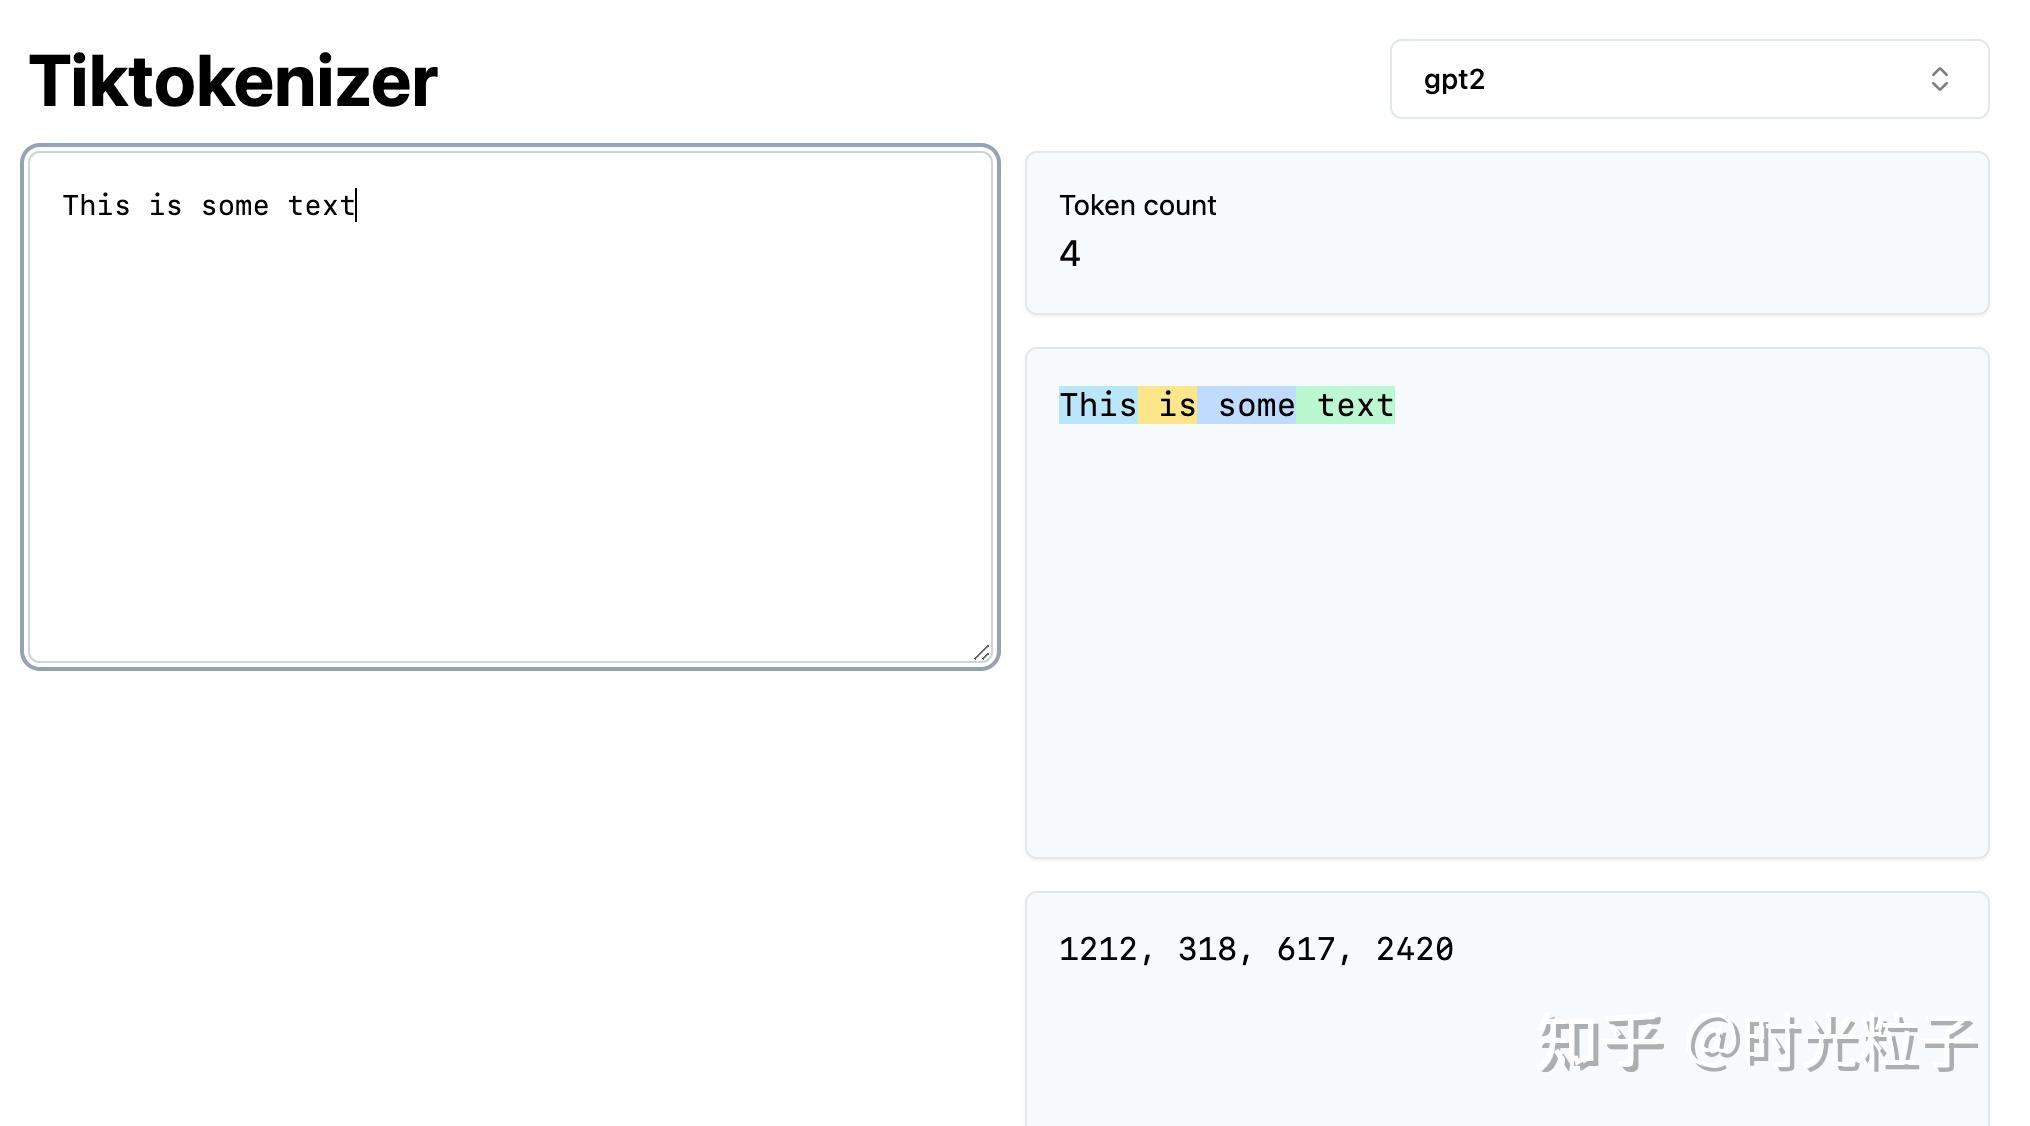2030x1126 pixels.
Task: Click the resize handle of the text input box
Action: click(982, 650)
